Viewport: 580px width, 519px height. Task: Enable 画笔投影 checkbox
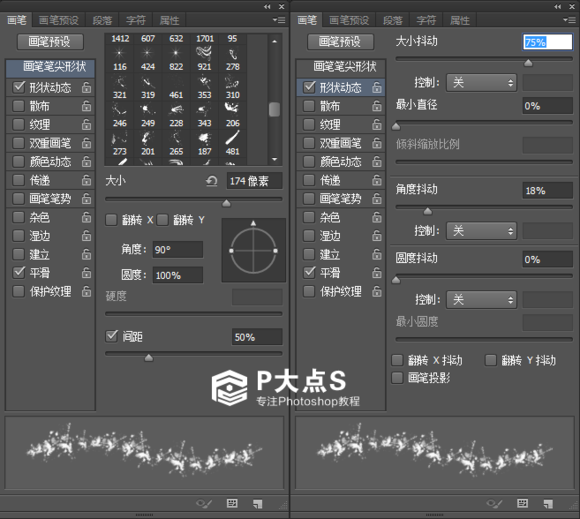(x=397, y=378)
